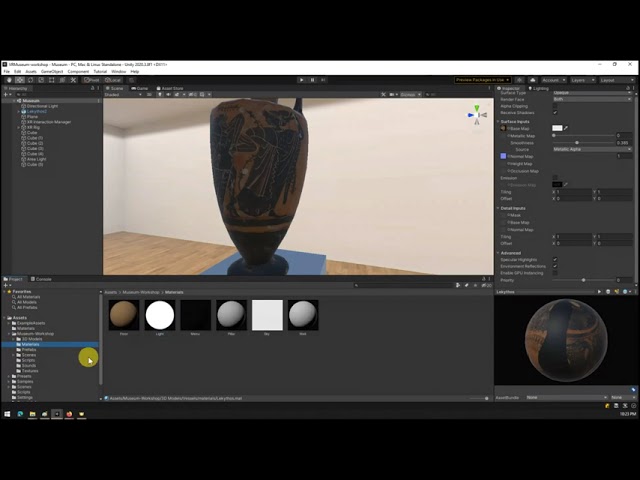Open the GameObject menu
The height and width of the screenshot is (480, 640).
(52, 71)
